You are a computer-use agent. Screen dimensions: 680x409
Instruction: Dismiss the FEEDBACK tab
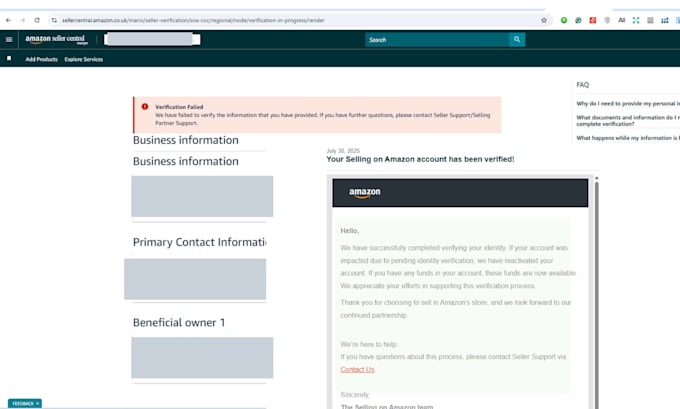[38, 403]
